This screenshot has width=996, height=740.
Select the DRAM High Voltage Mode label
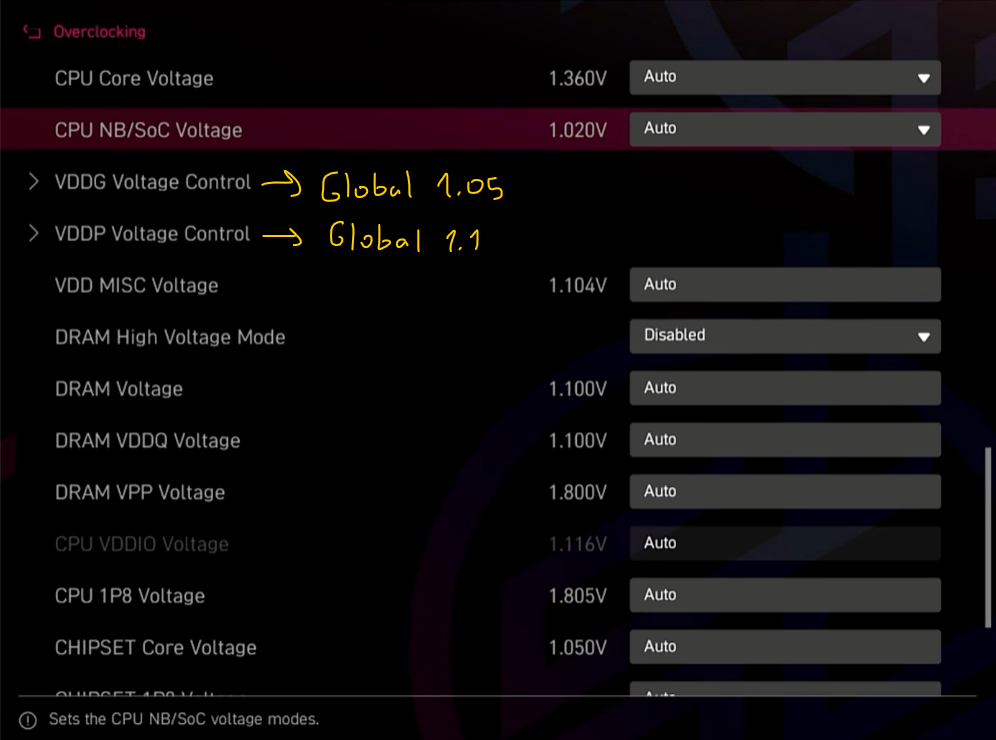coord(170,337)
